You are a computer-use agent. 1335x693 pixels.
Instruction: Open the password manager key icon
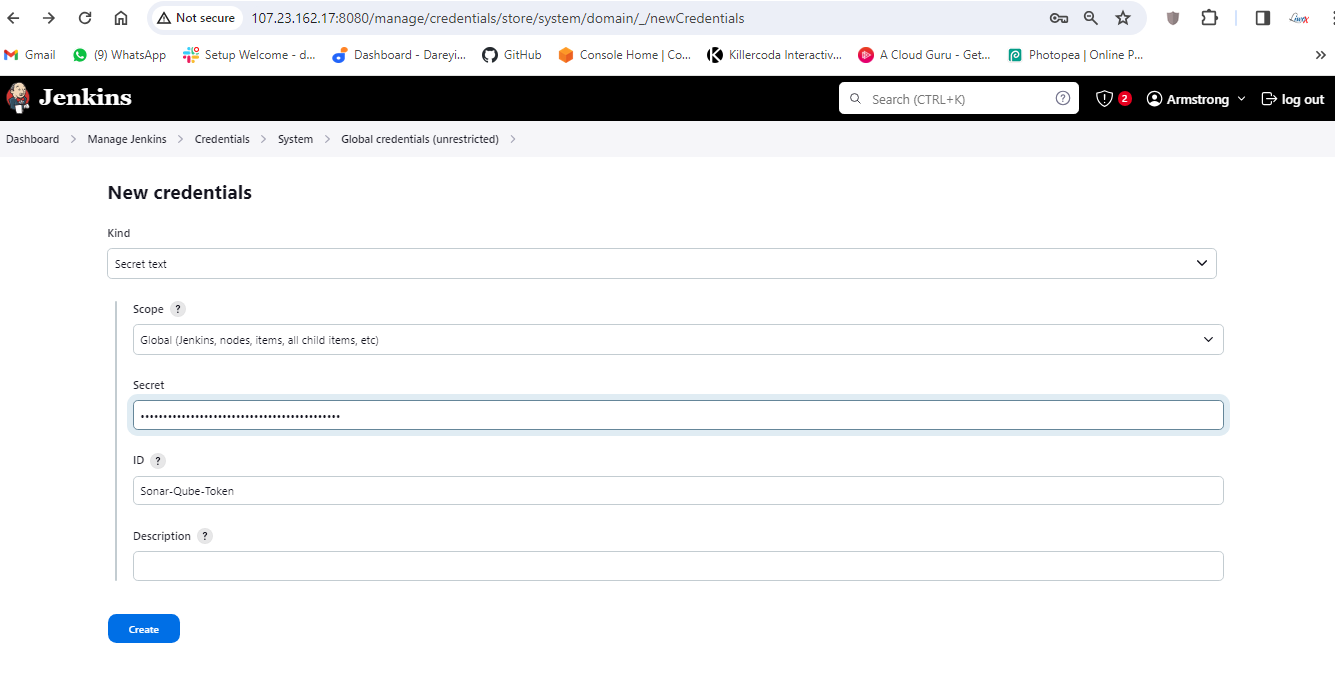click(1058, 18)
